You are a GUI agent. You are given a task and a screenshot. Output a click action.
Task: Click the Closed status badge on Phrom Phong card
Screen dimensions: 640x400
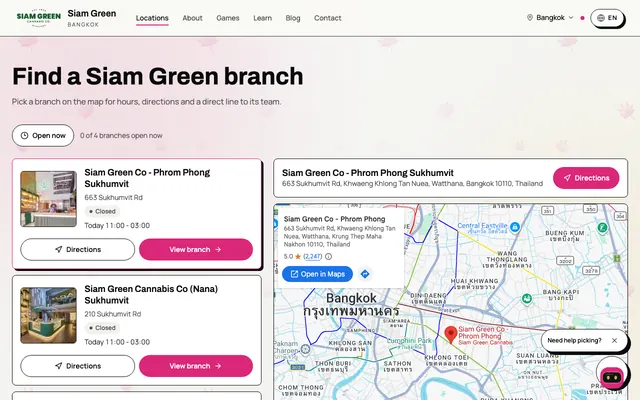(x=102, y=211)
